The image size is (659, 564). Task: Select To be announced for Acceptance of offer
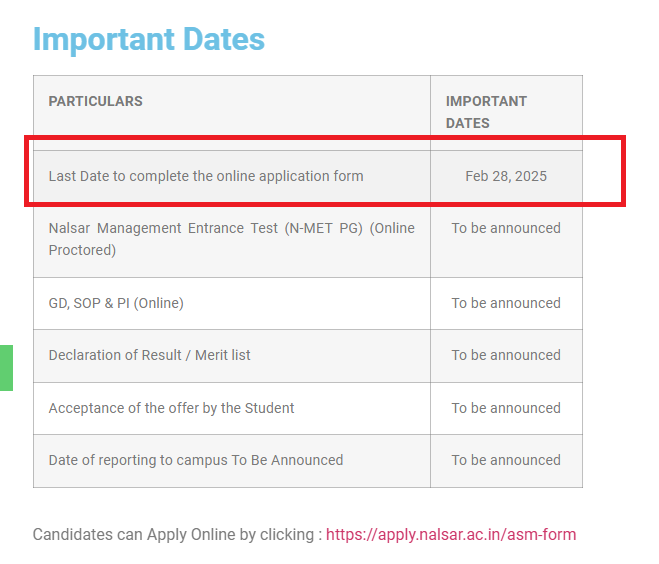pos(506,408)
